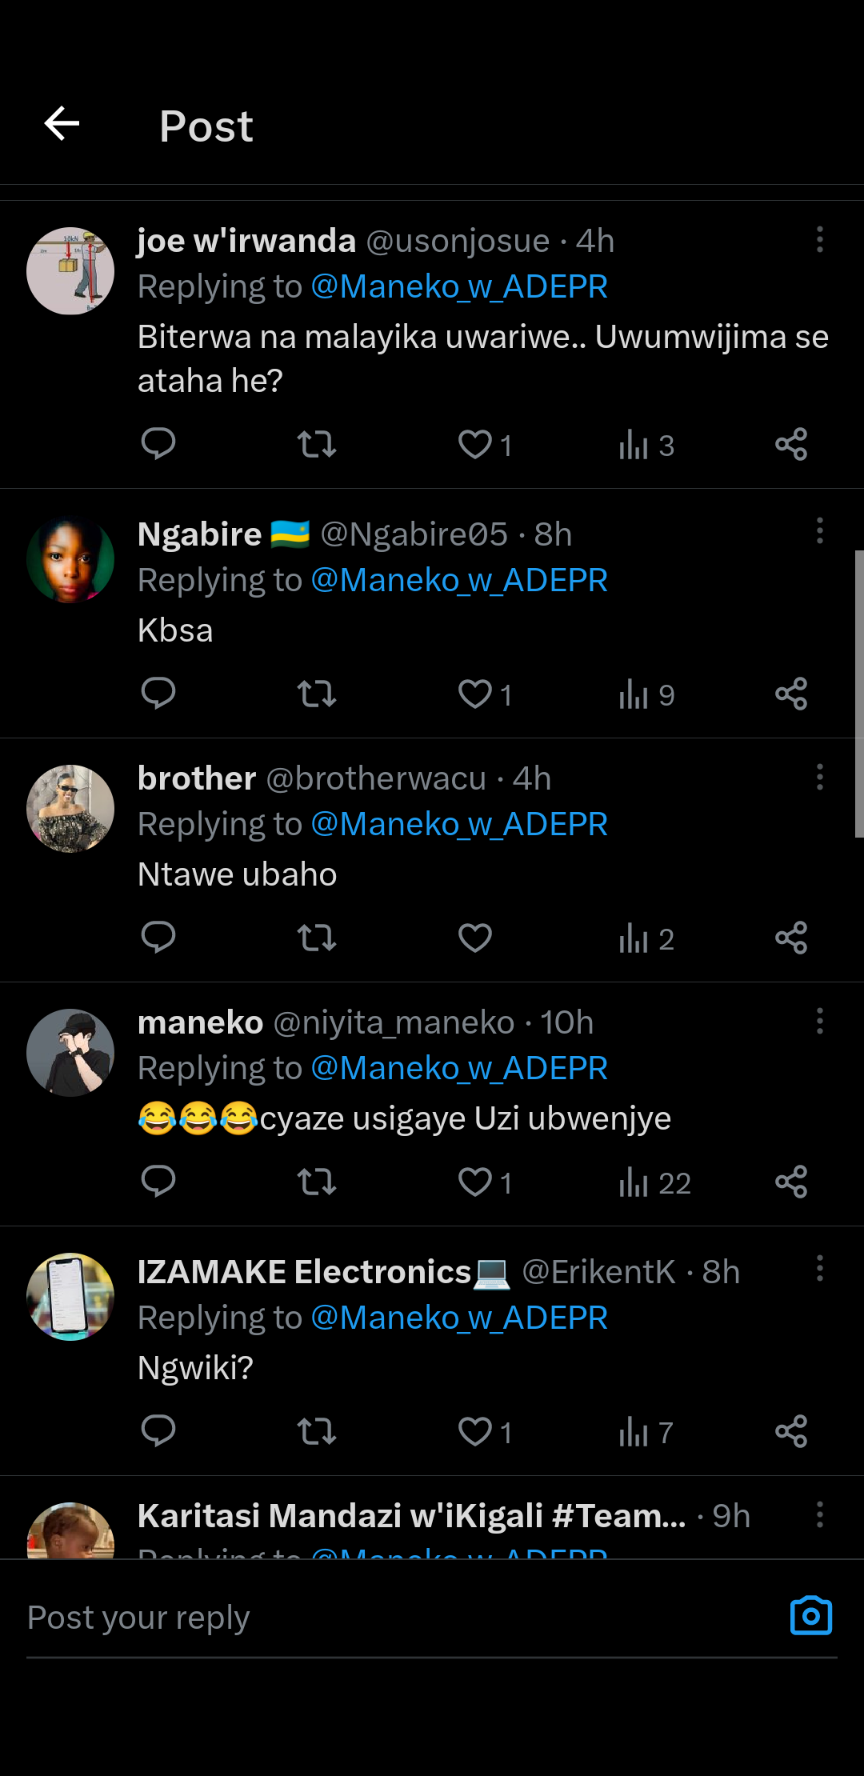This screenshot has height=1776, width=864.
Task: Open IZAMAKE Electronics' profile picture
Action: coord(70,1297)
